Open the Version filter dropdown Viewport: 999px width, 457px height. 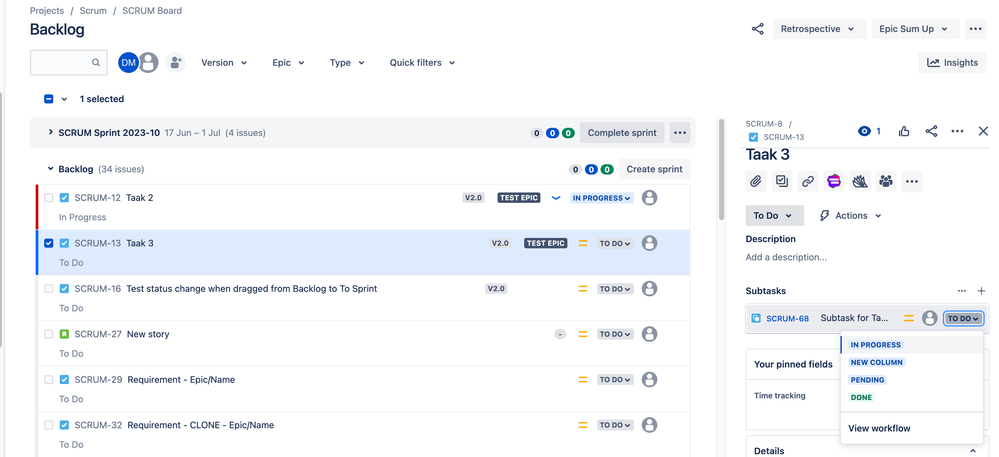(224, 62)
